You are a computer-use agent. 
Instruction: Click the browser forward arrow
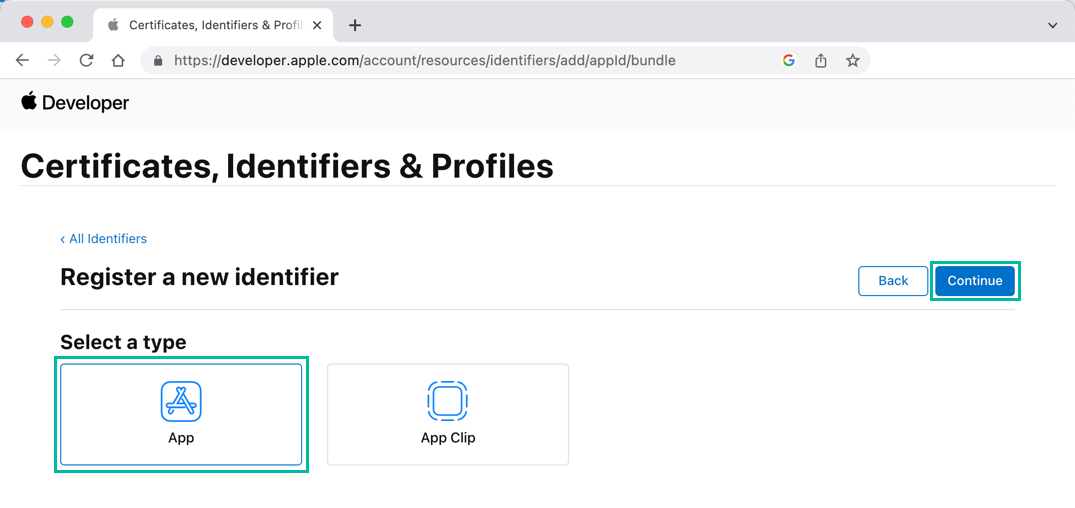click(x=54, y=60)
